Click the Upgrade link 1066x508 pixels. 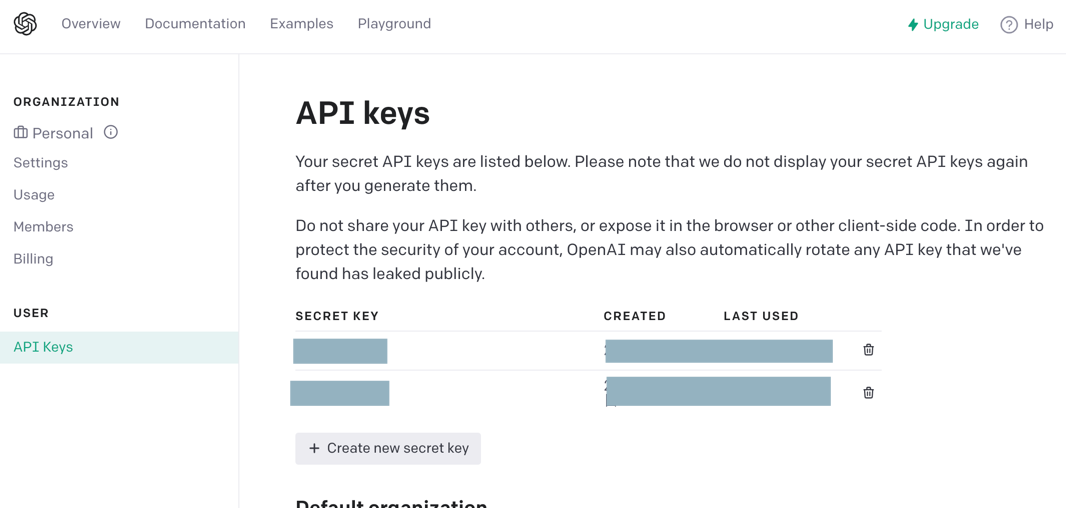pyautogui.click(x=950, y=25)
